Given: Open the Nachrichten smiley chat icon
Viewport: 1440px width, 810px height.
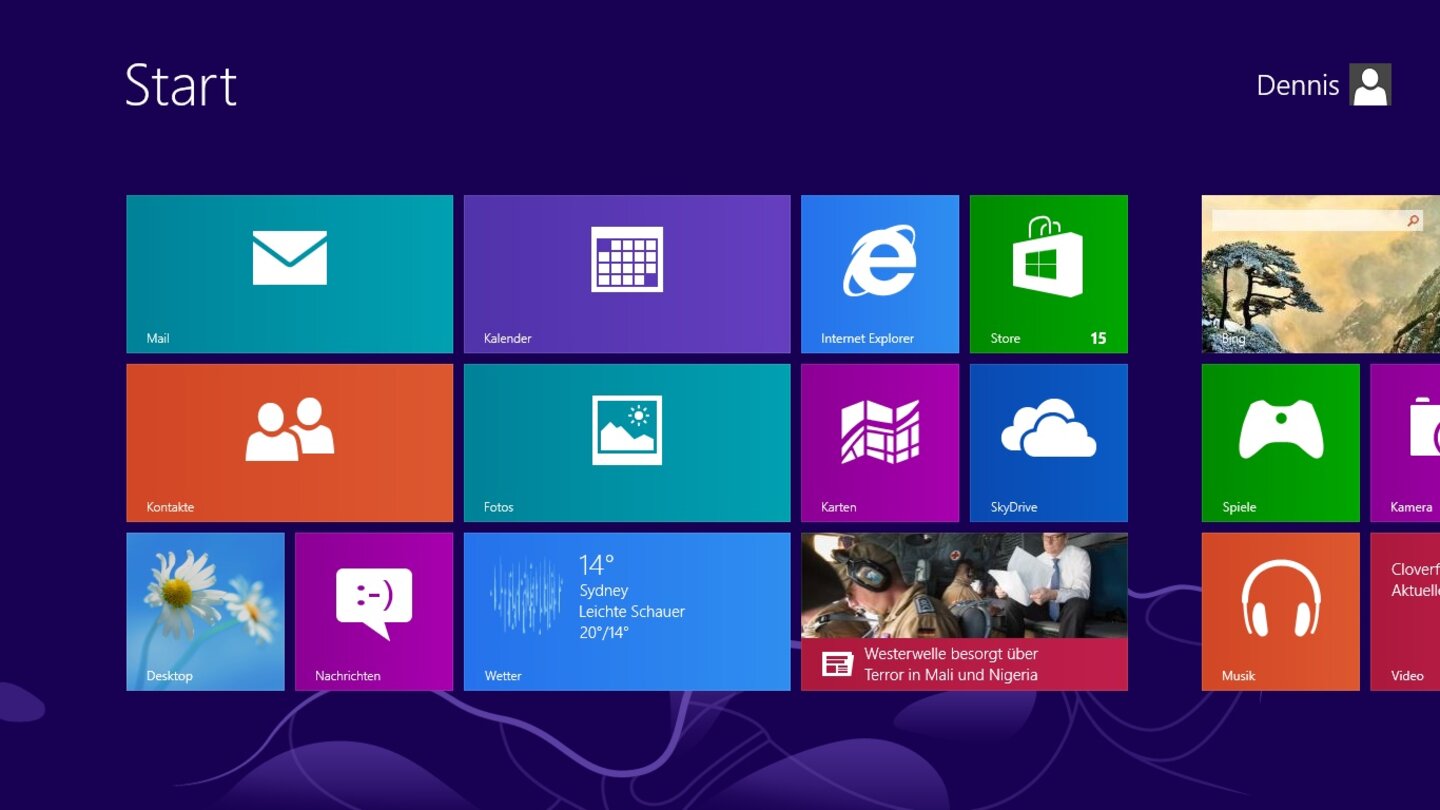Looking at the screenshot, I should pyautogui.click(x=374, y=603).
